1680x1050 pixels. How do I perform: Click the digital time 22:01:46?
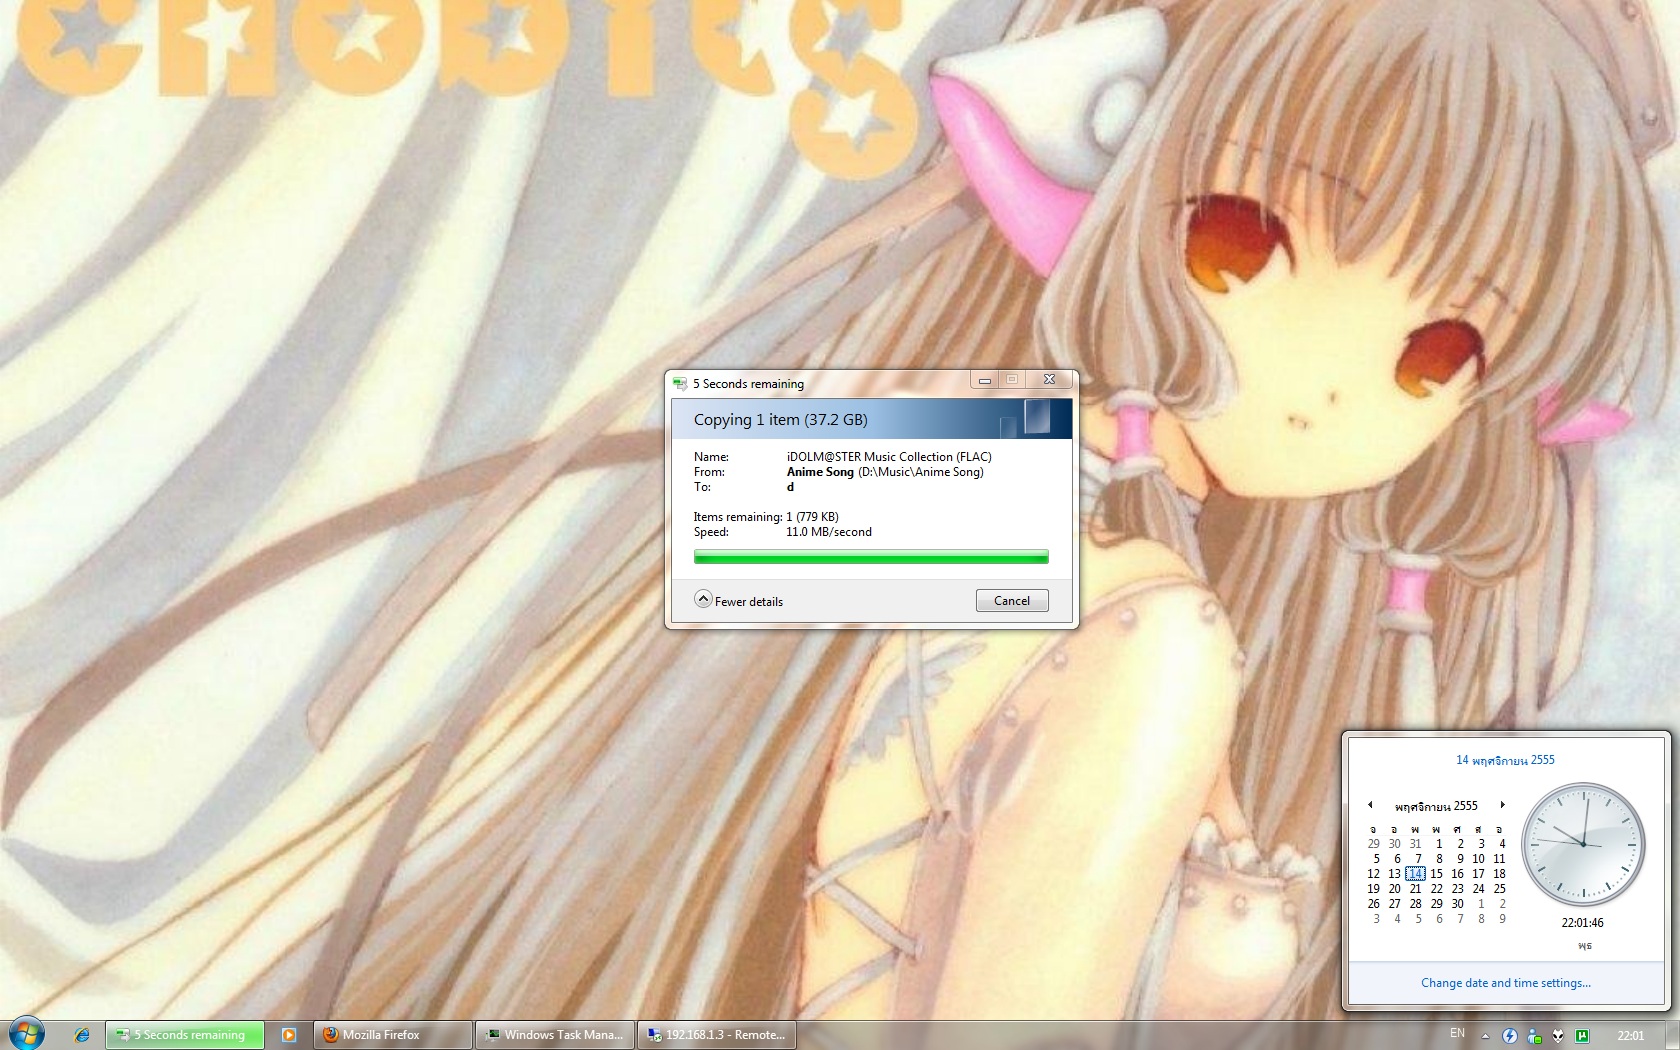pyautogui.click(x=1582, y=923)
